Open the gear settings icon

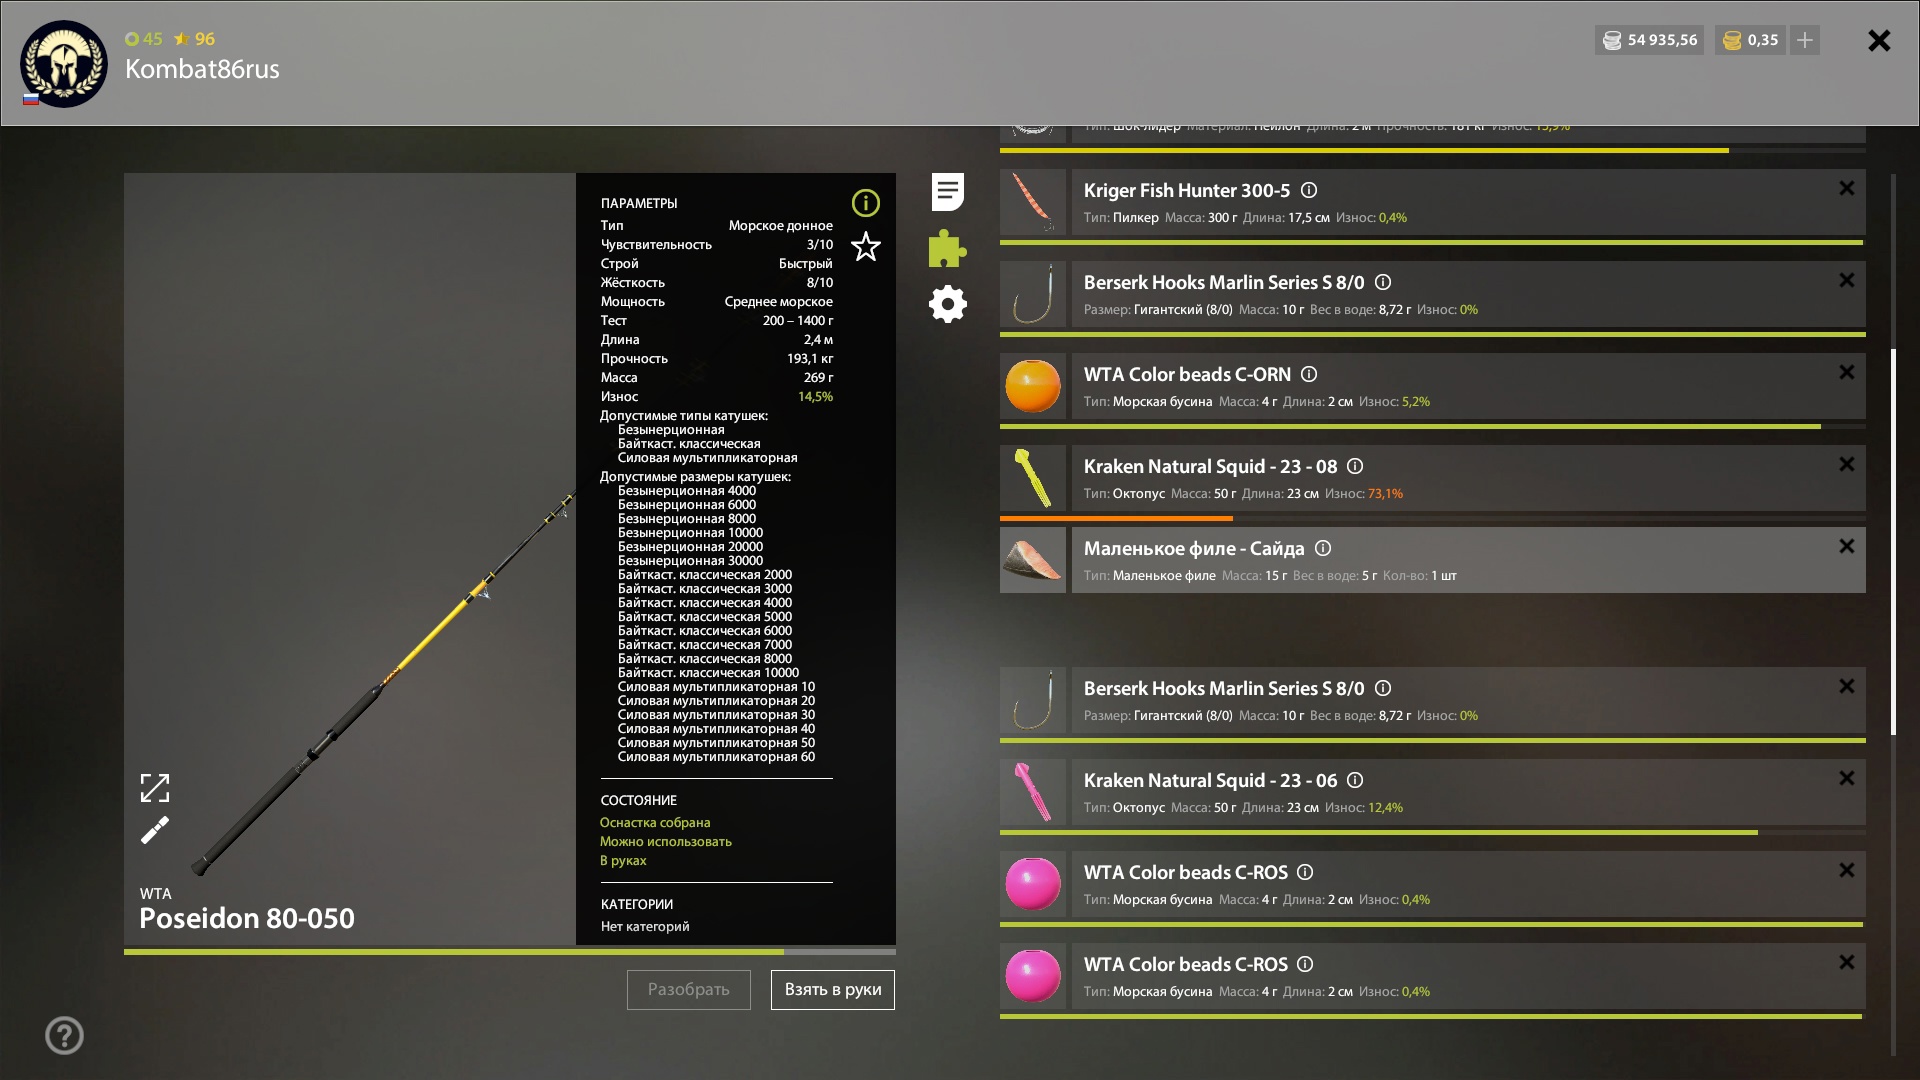[947, 304]
